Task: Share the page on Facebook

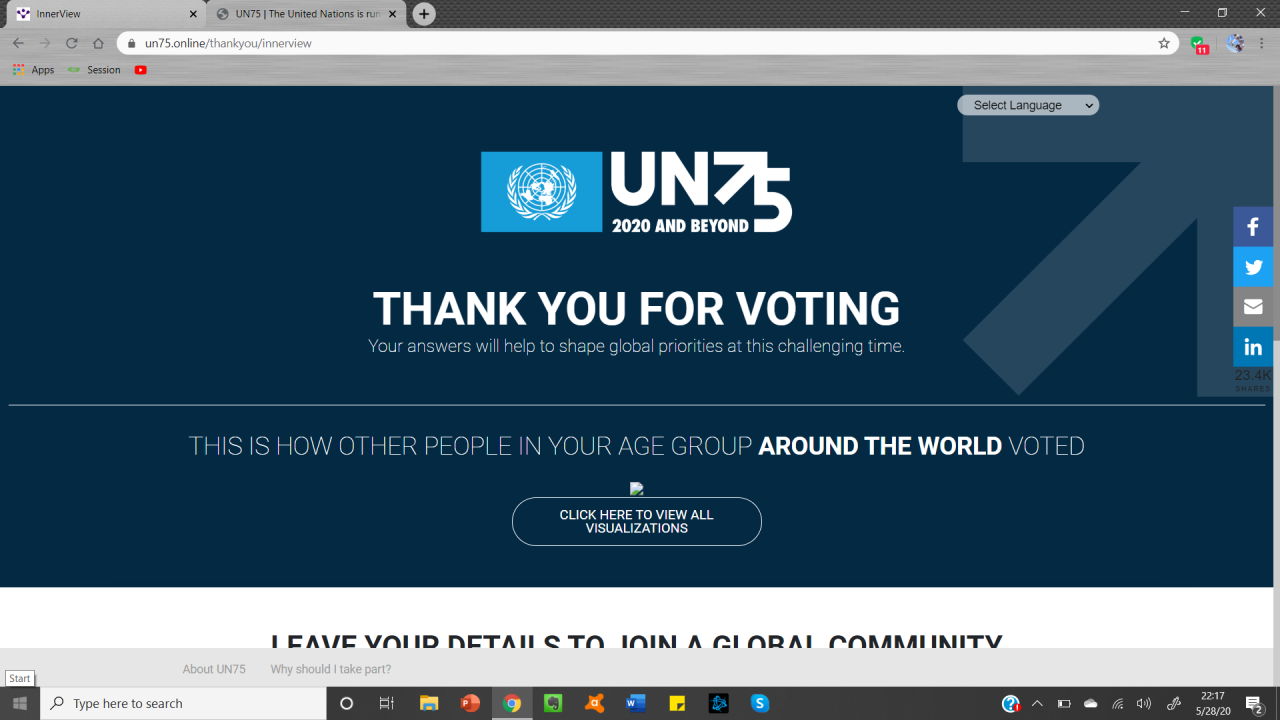Action: (1253, 227)
